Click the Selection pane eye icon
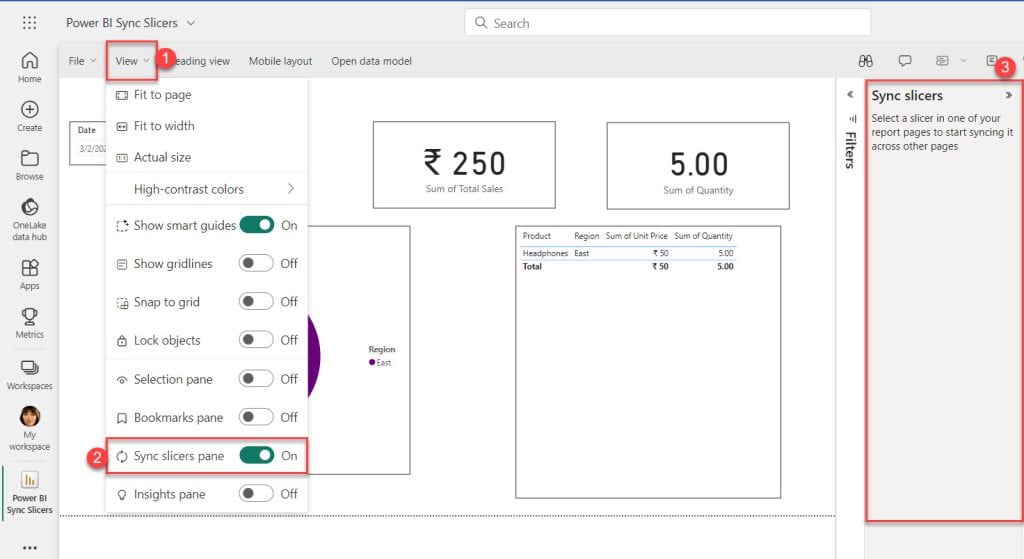This screenshot has width=1024, height=559. (122, 380)
